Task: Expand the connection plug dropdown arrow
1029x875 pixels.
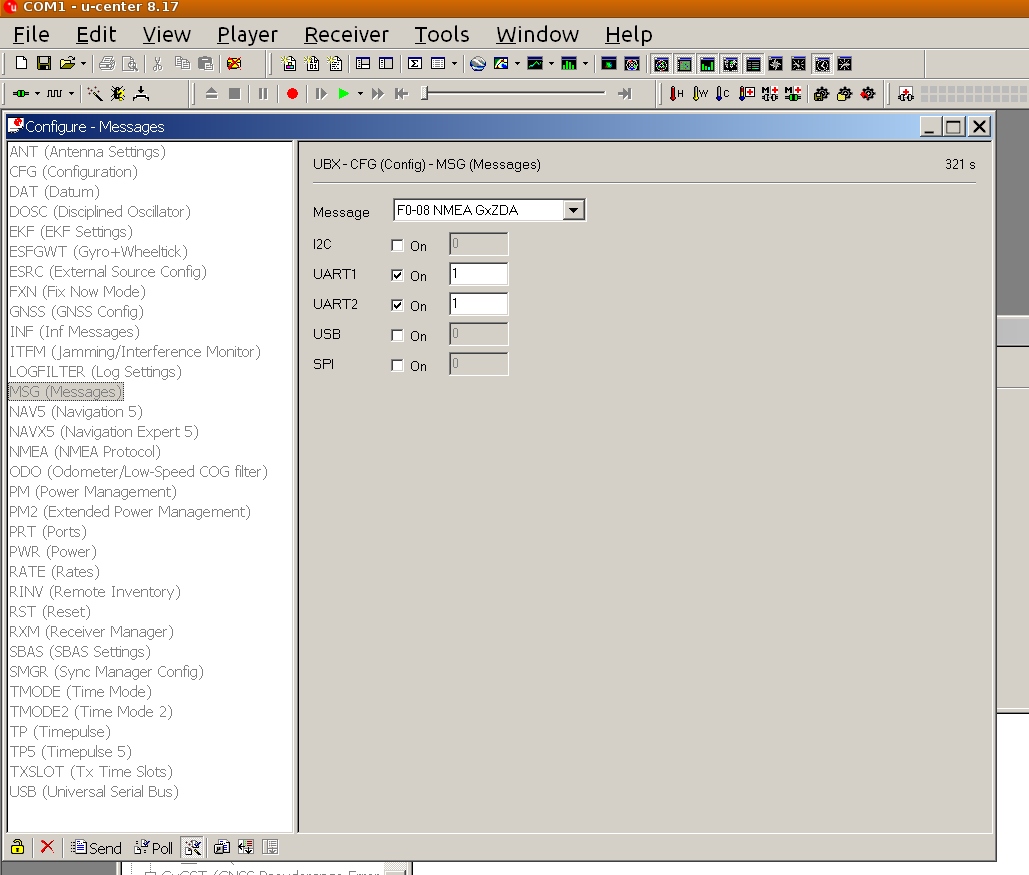Action: 37,94
